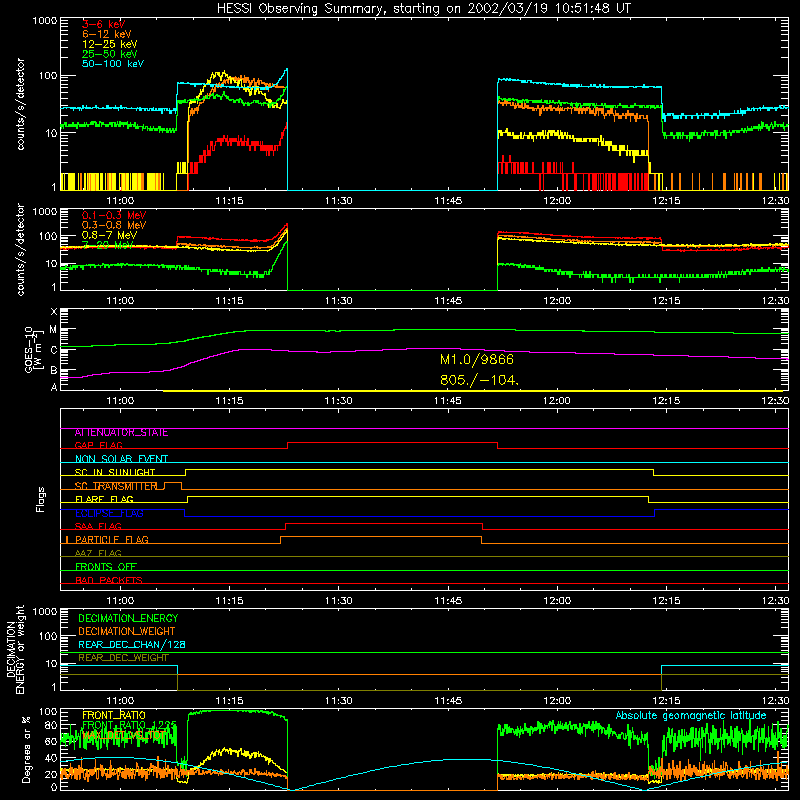Click the '0.1-0.3 MeV' legend entry
This screenshot has height=800, width=800.
(114, 215)
